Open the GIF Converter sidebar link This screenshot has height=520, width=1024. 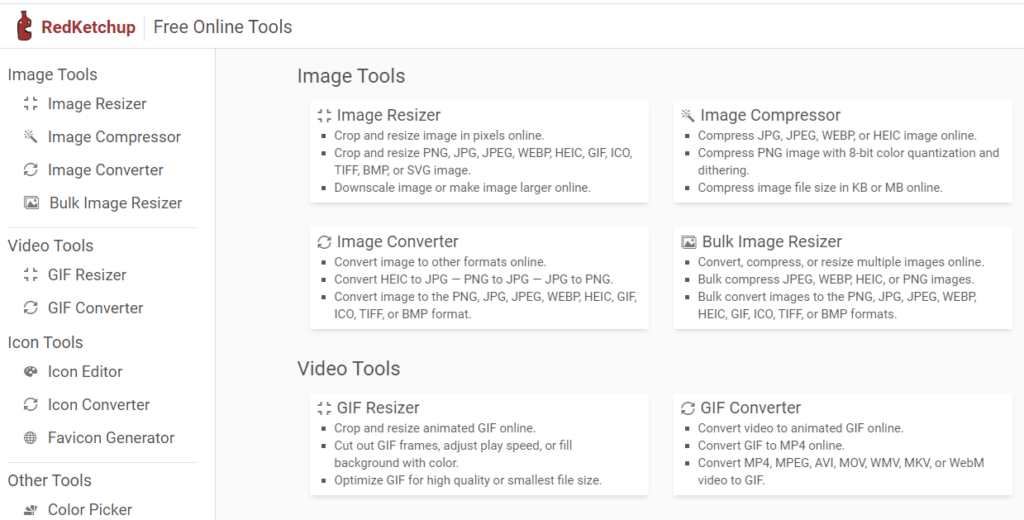(95, 308)
